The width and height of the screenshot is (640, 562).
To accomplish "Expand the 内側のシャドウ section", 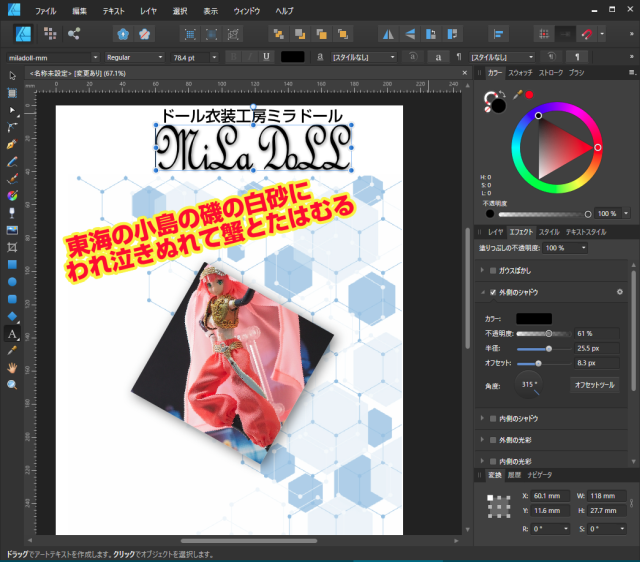I will tap(482, 418).
